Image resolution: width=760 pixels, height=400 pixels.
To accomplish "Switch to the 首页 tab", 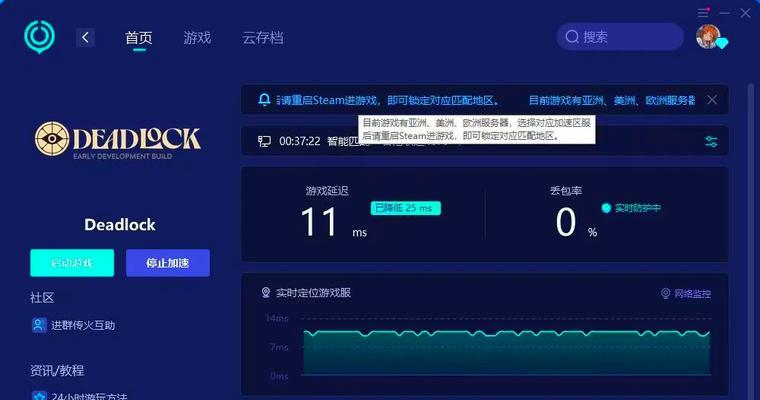I will pyautogui.click(x=139, y=37).
